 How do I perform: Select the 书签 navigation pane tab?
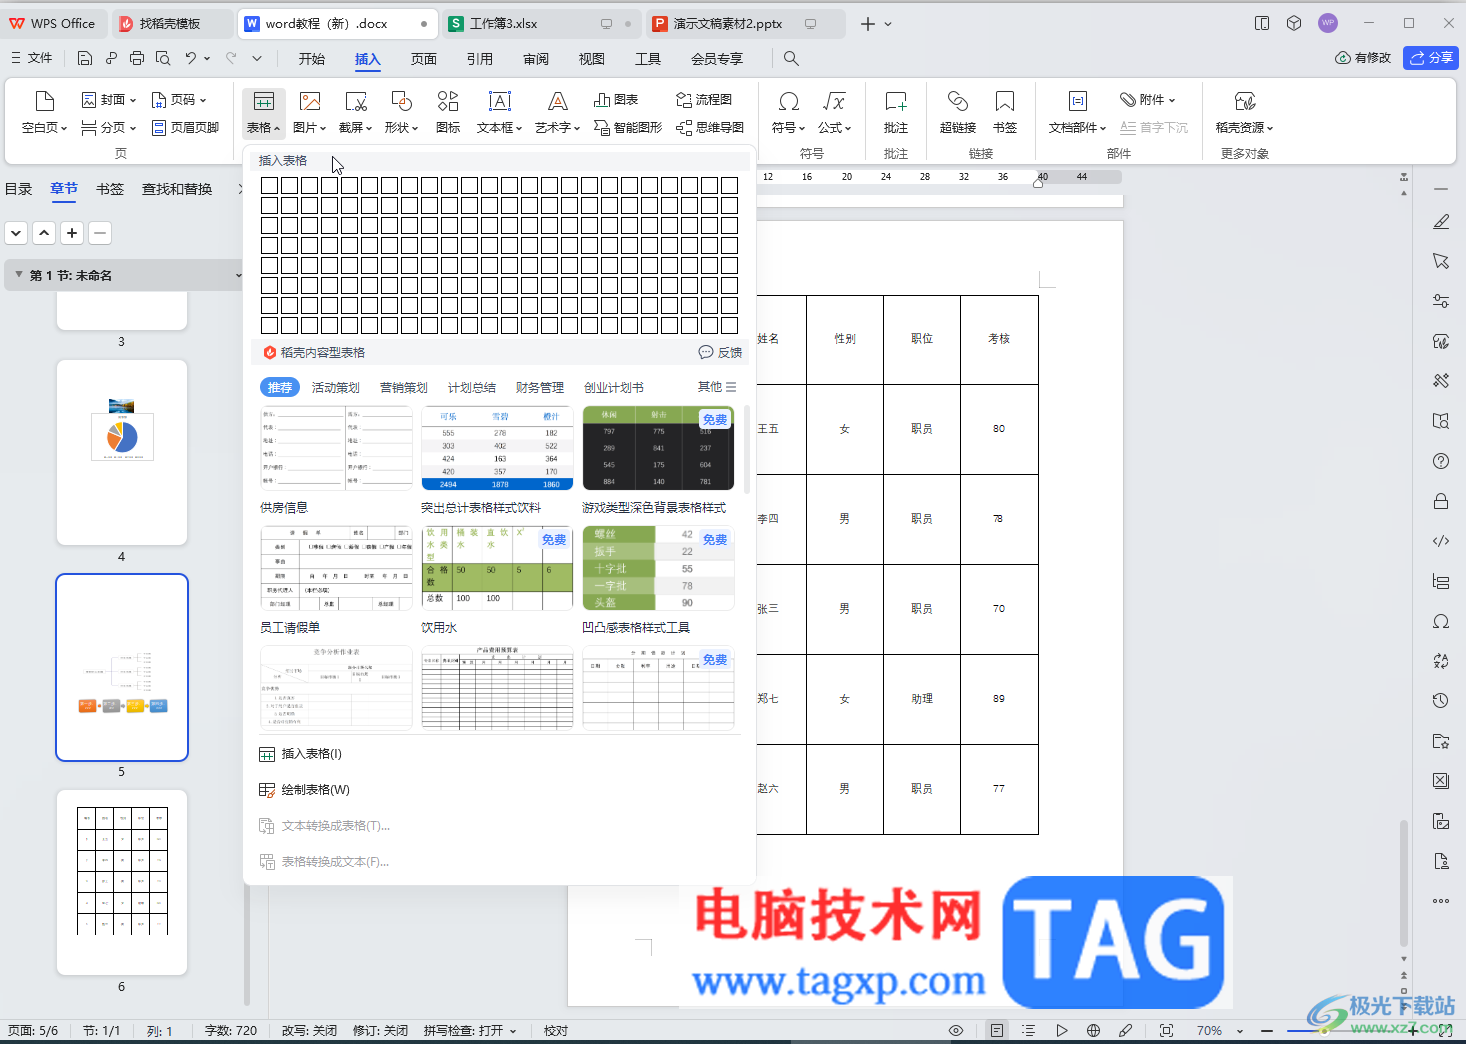[x=110, y=189]
